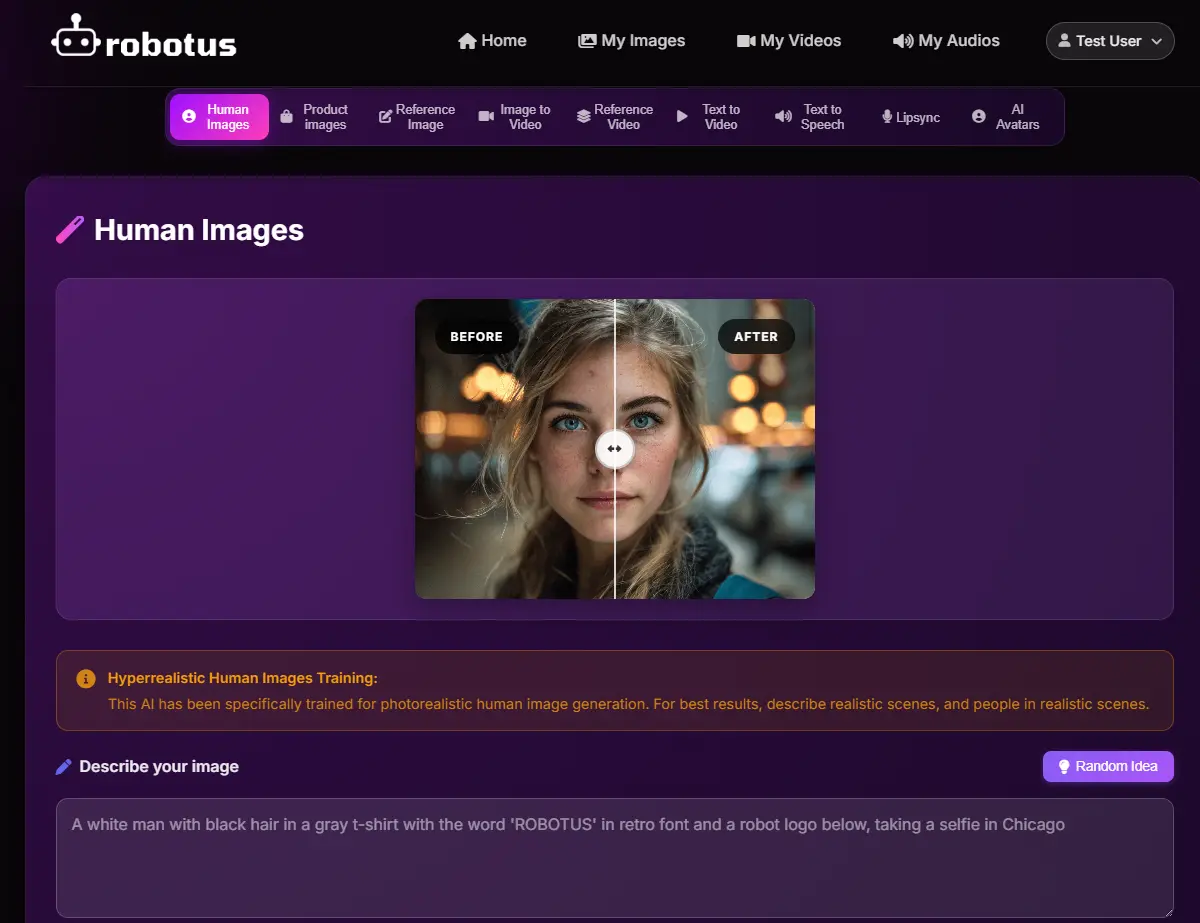This screenshot has height=923, width=1200.
Task: Select the Human Images tab
Action: [x=219, y=117]
